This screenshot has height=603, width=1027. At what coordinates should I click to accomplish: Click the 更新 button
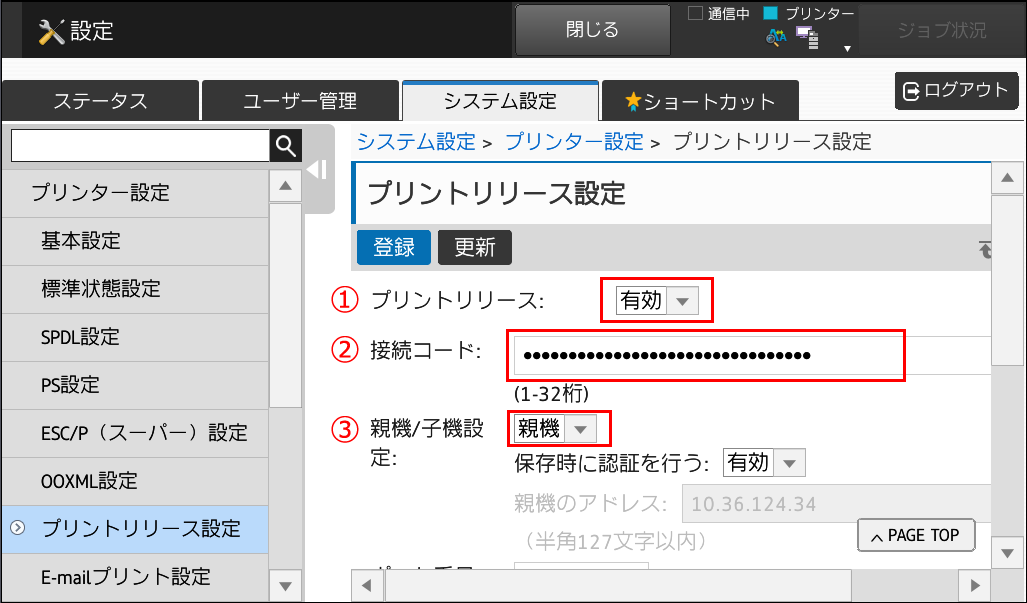475,247
